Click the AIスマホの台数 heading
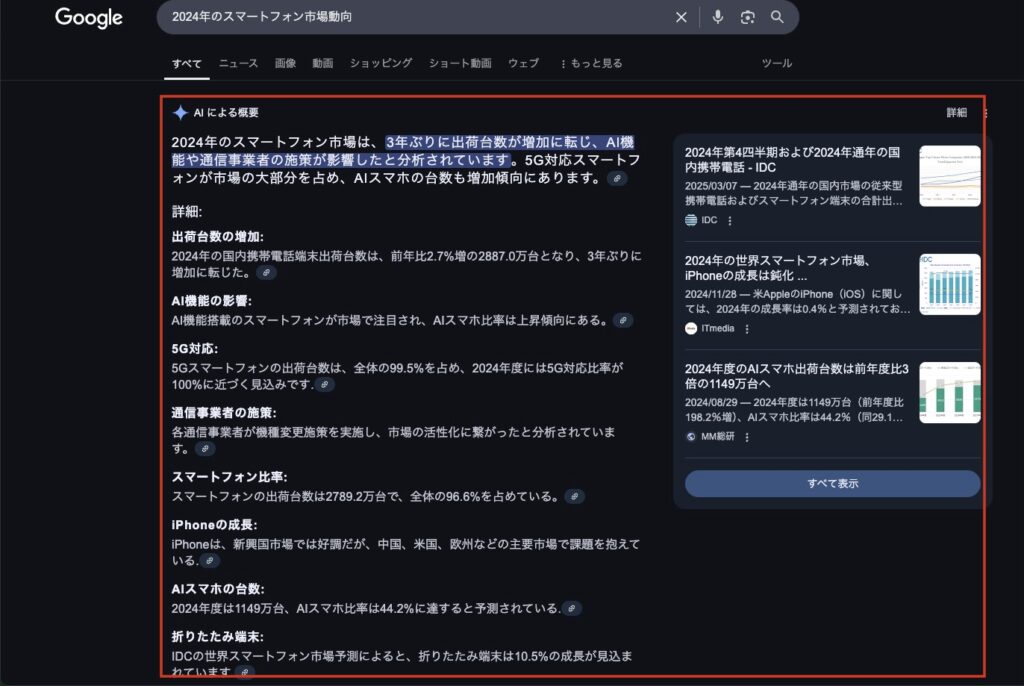 217,589
